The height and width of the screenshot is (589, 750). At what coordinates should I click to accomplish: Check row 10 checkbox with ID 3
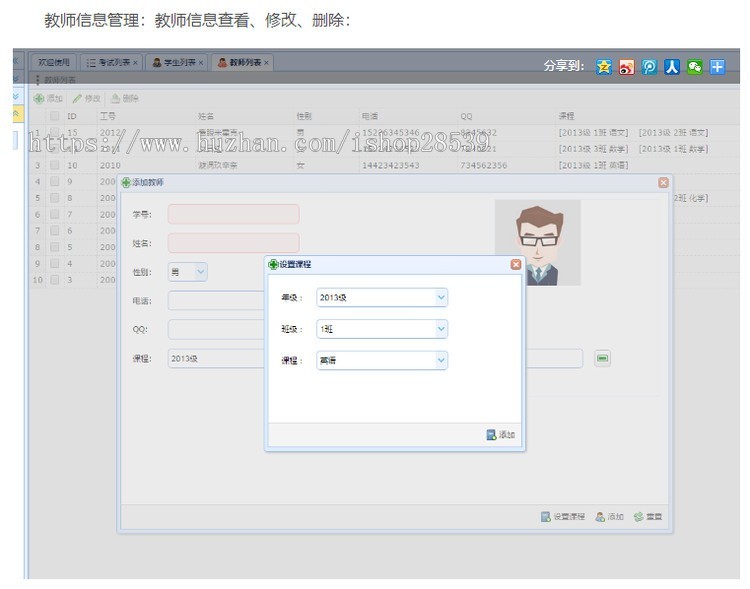(x=55, y=279)
